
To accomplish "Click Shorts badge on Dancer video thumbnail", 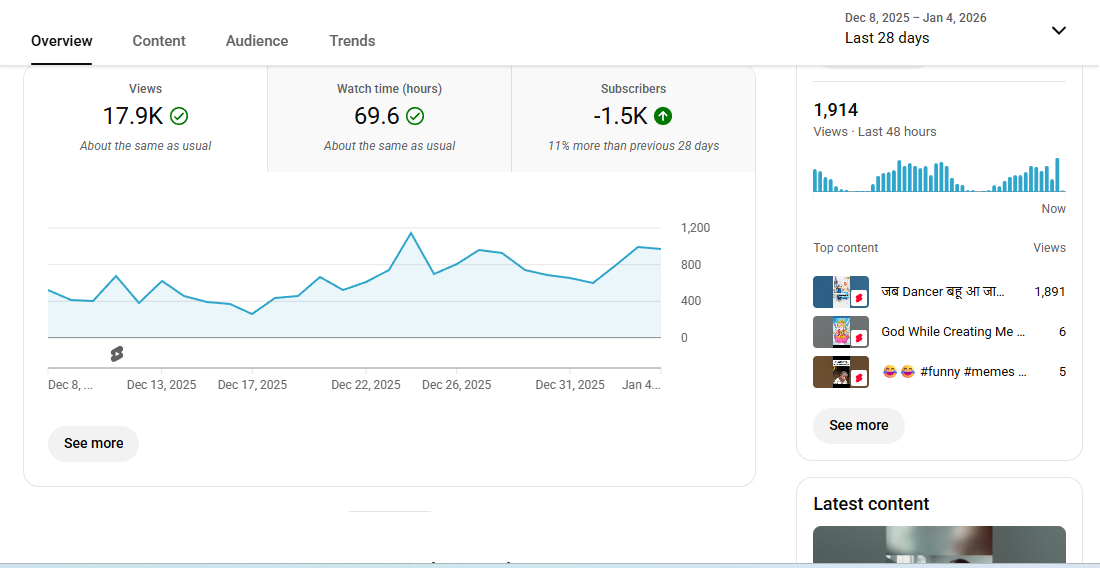I will [x=858, y=298].
